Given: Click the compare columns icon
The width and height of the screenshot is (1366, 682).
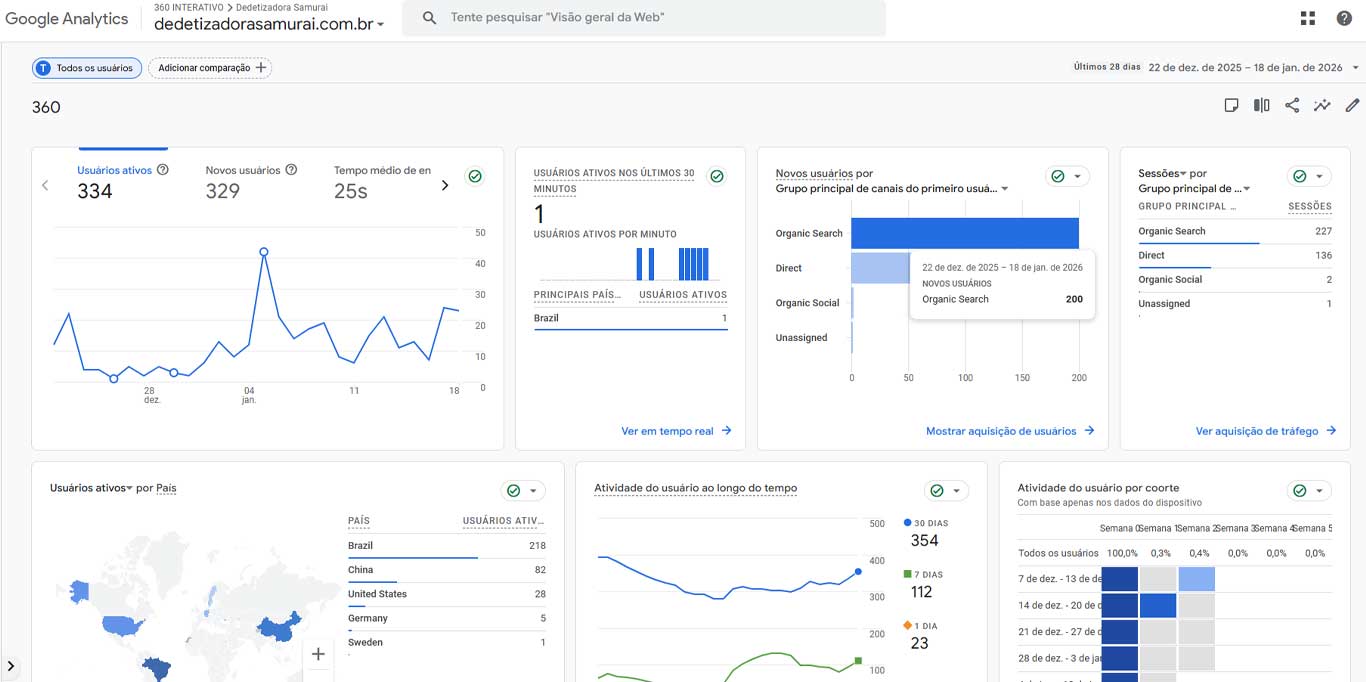Looking at the screenshot, I should pos(1262,105).
